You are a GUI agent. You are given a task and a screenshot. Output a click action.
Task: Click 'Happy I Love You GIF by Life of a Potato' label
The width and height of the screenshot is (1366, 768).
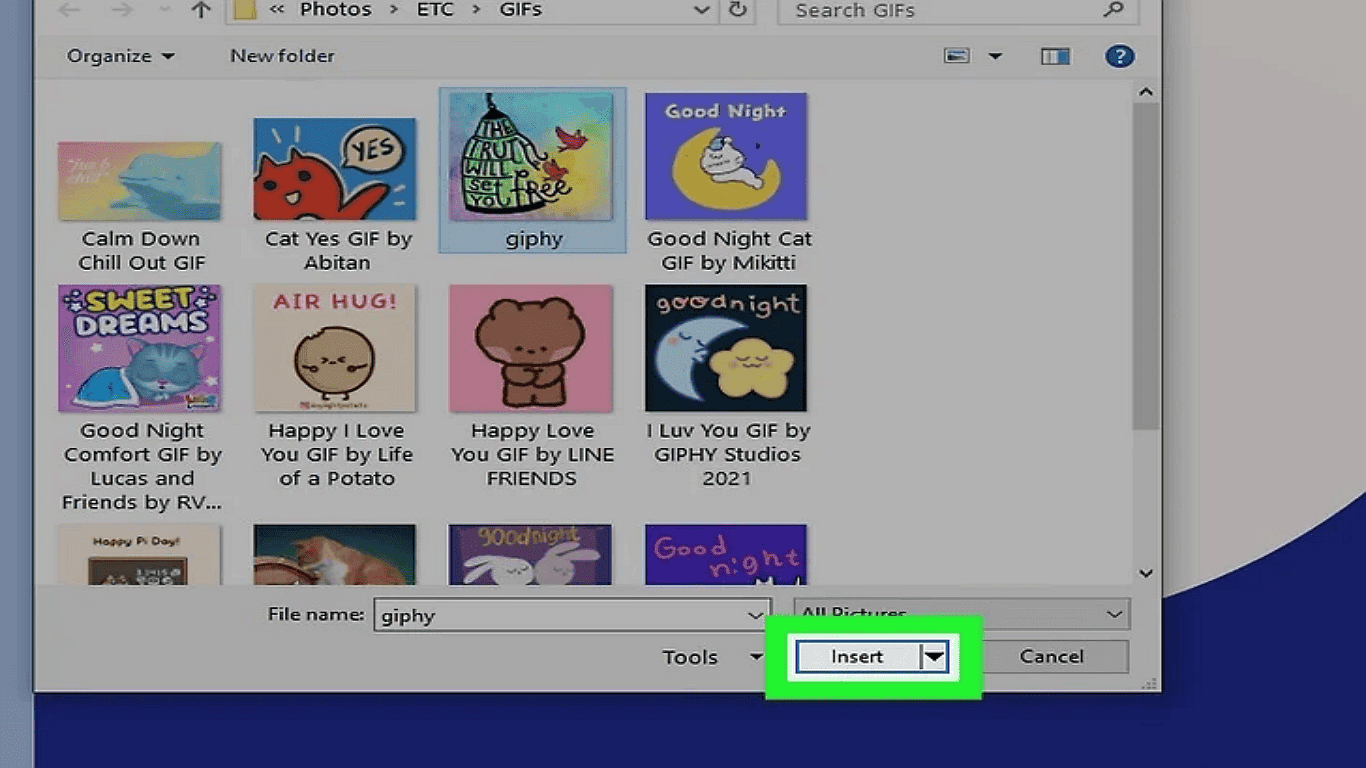click(337, 454)
